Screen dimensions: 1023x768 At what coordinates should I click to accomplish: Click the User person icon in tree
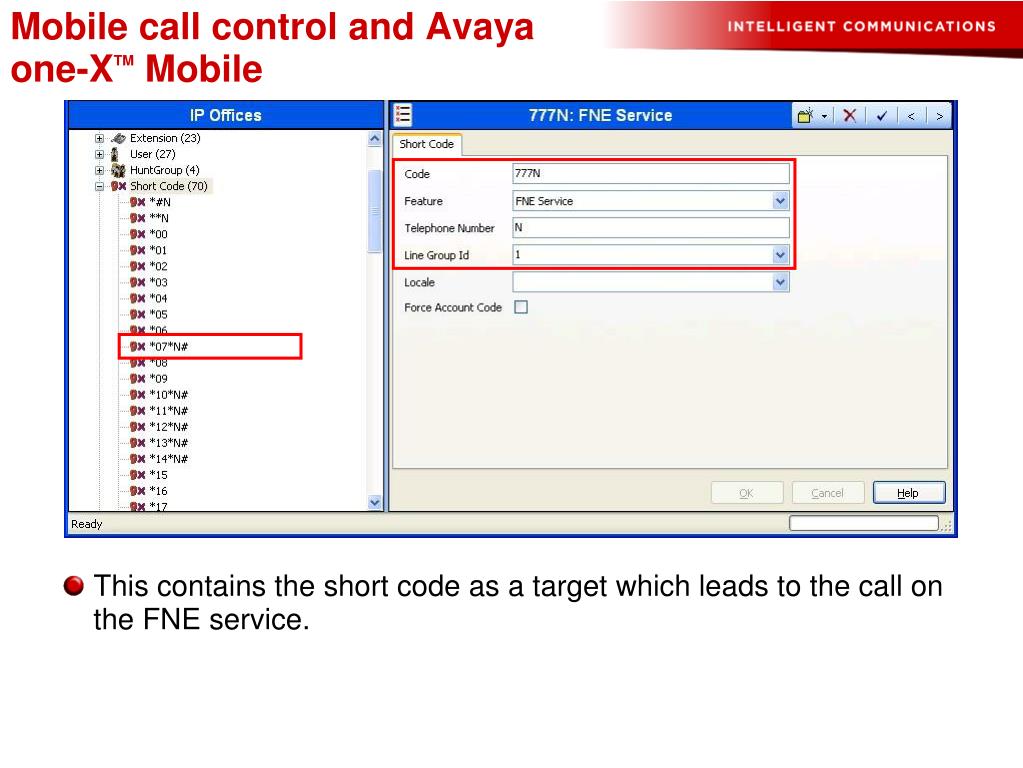(115, 155)
